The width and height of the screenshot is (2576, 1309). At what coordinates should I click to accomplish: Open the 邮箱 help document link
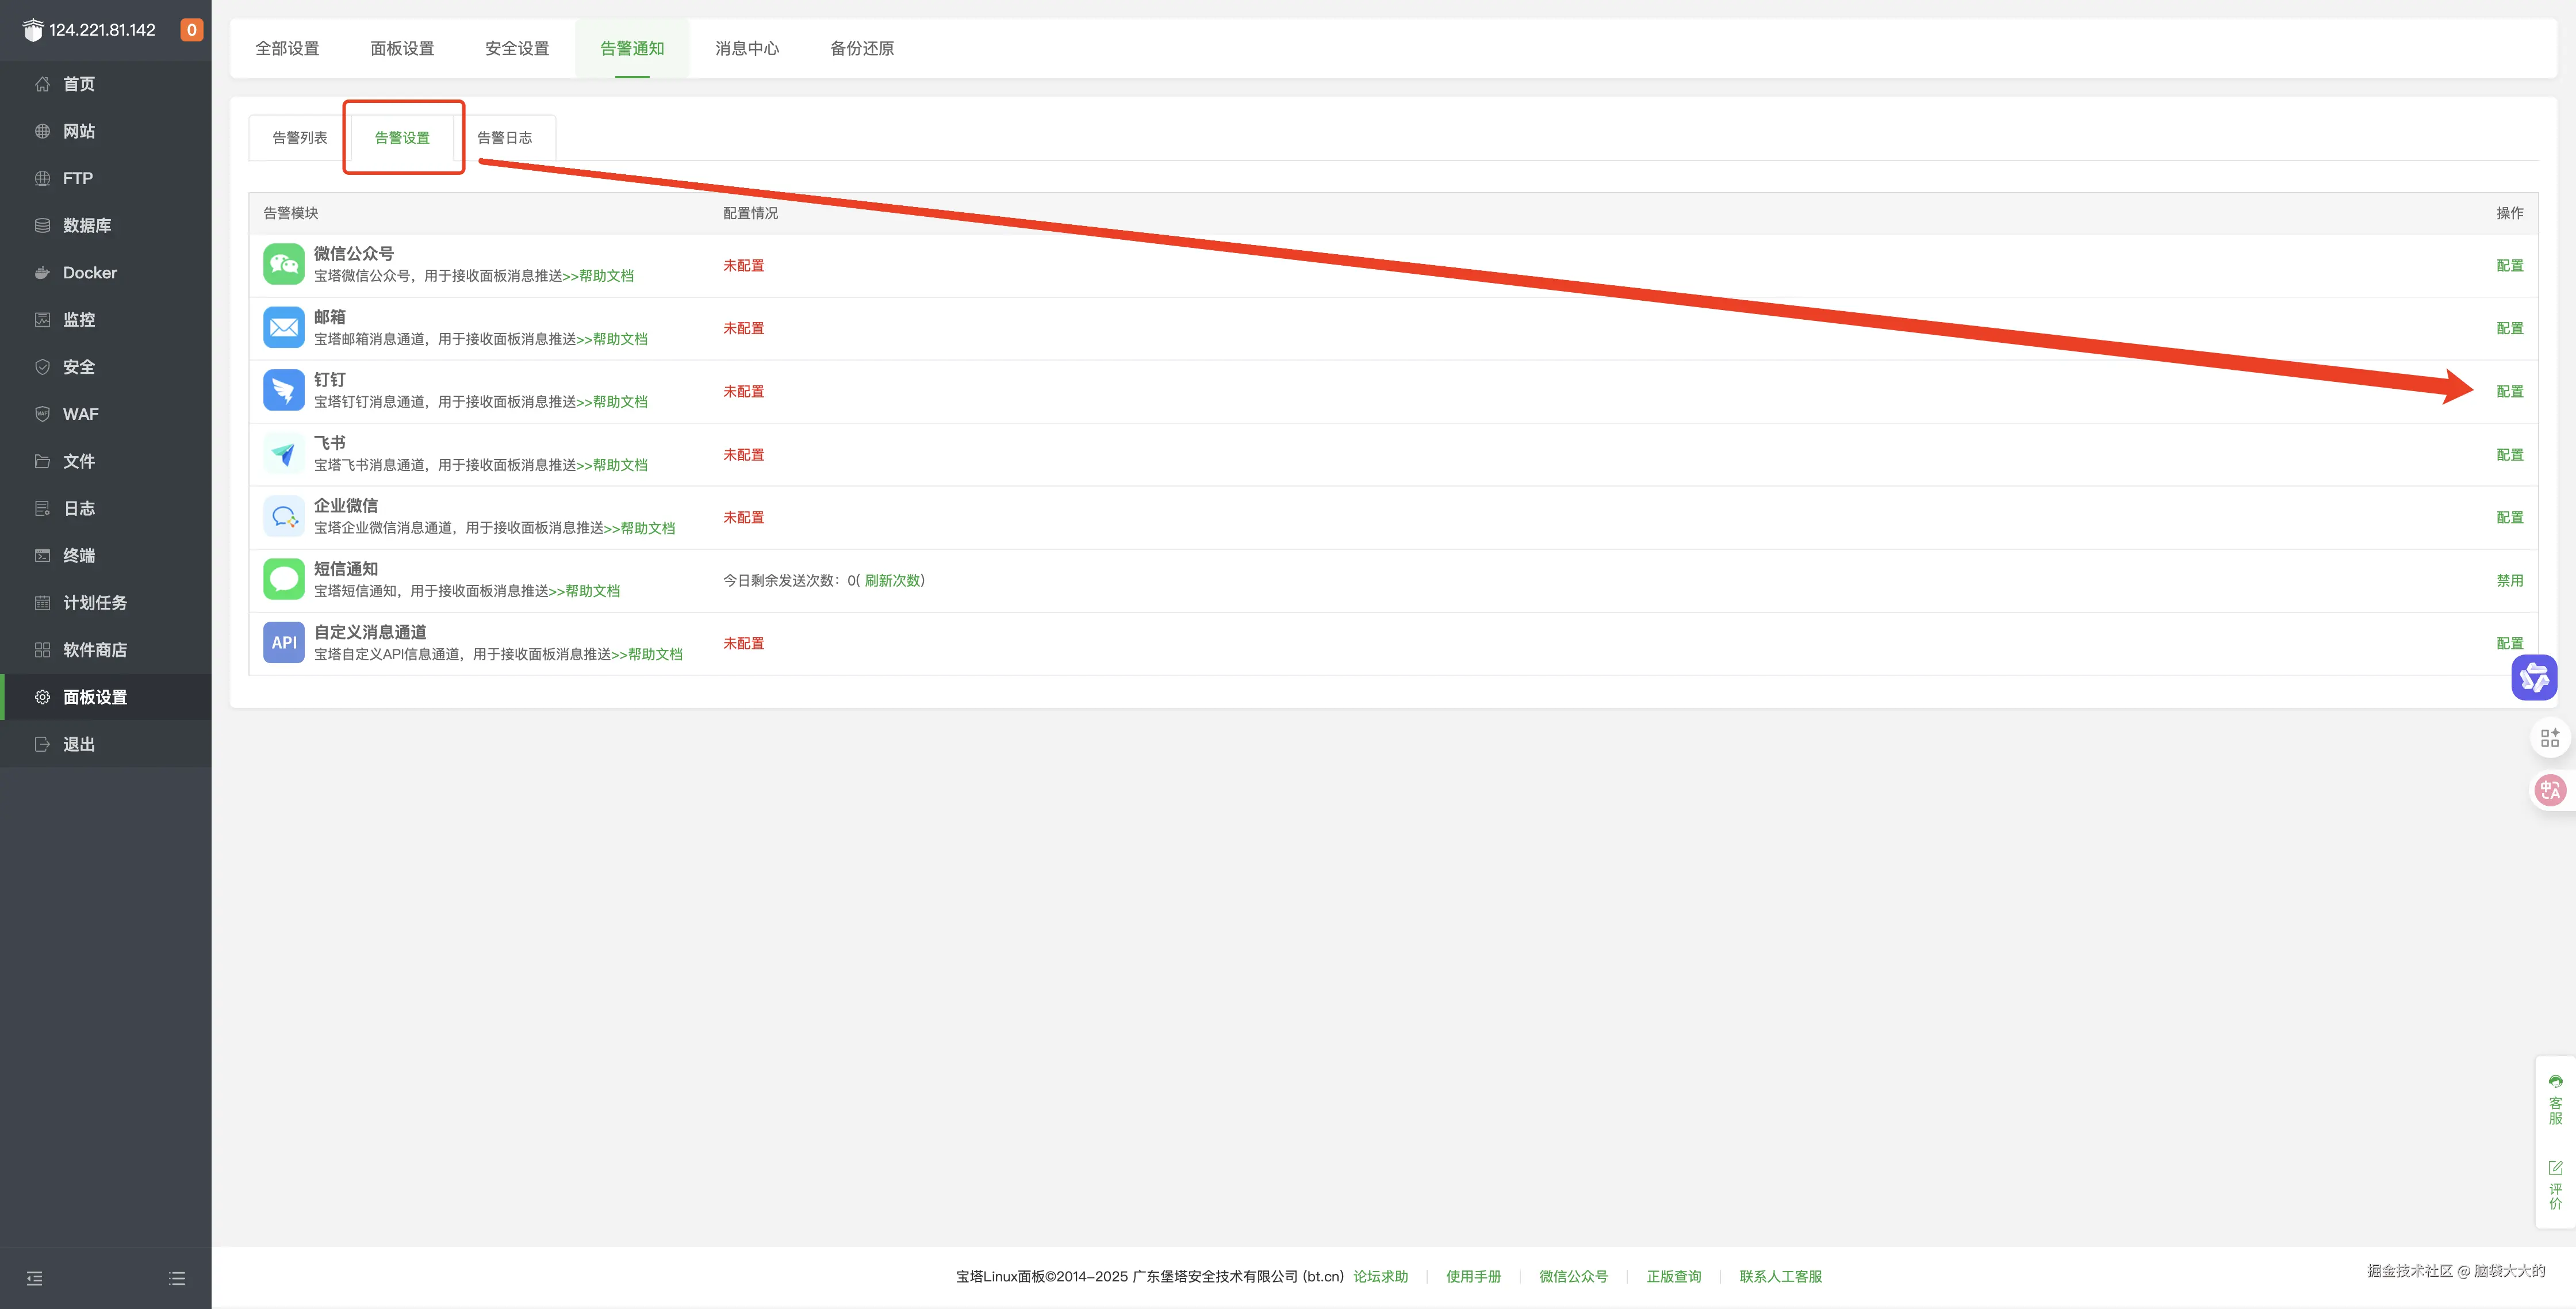(x=619, y=339)
